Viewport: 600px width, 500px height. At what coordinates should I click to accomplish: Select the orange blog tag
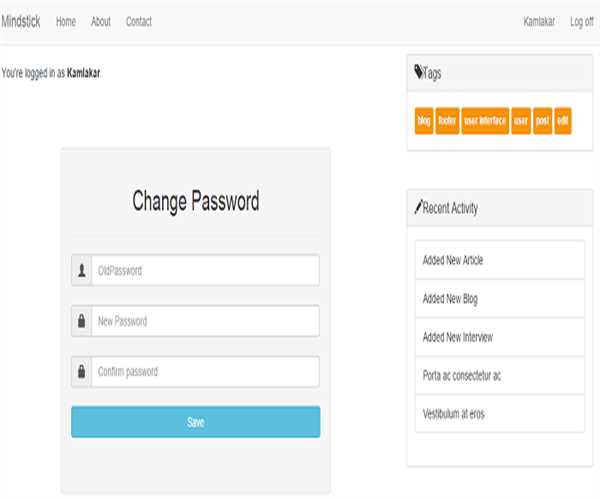click(423, 121)
